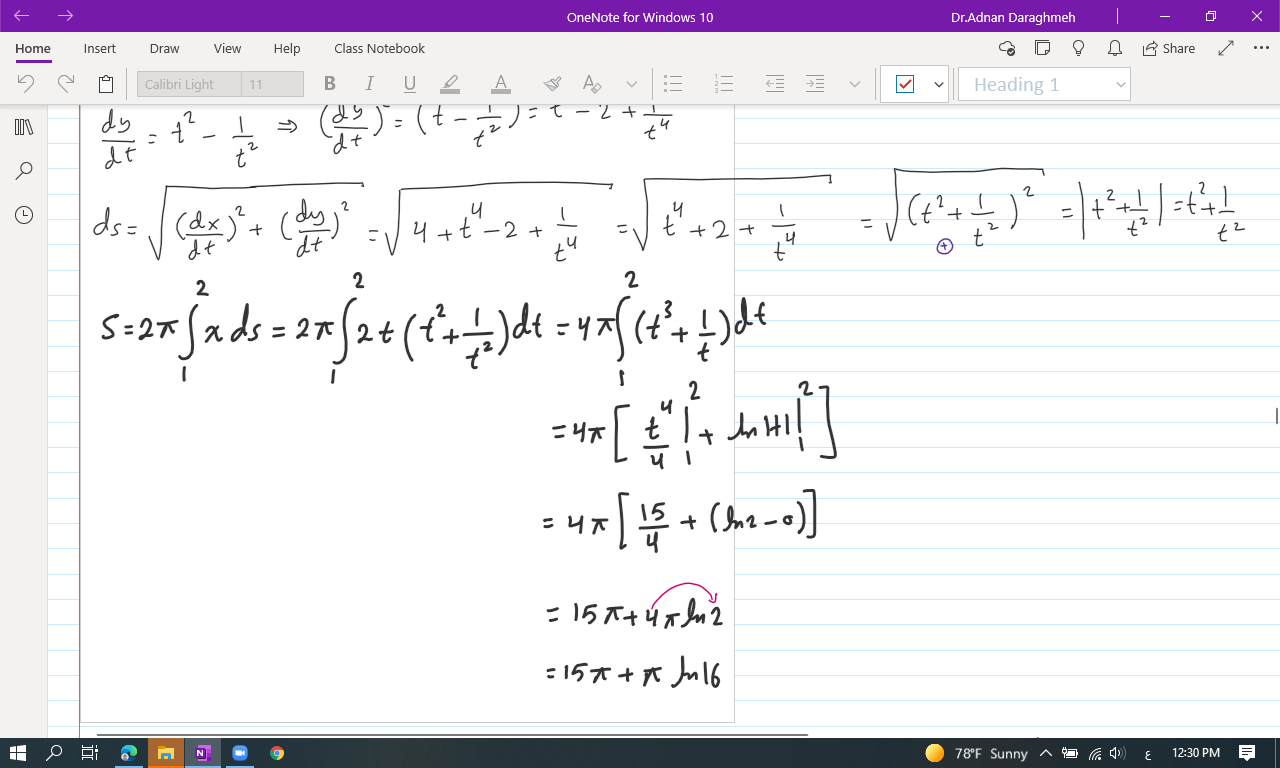Increase the paragraph indent
Viewport: 1280px width, 768px height.
(x=815, y=84)
